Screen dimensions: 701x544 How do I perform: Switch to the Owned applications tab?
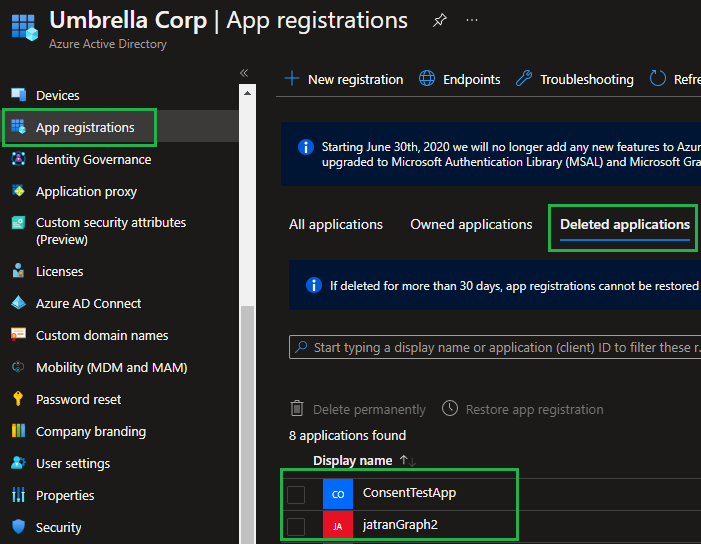tap(471, 224)
